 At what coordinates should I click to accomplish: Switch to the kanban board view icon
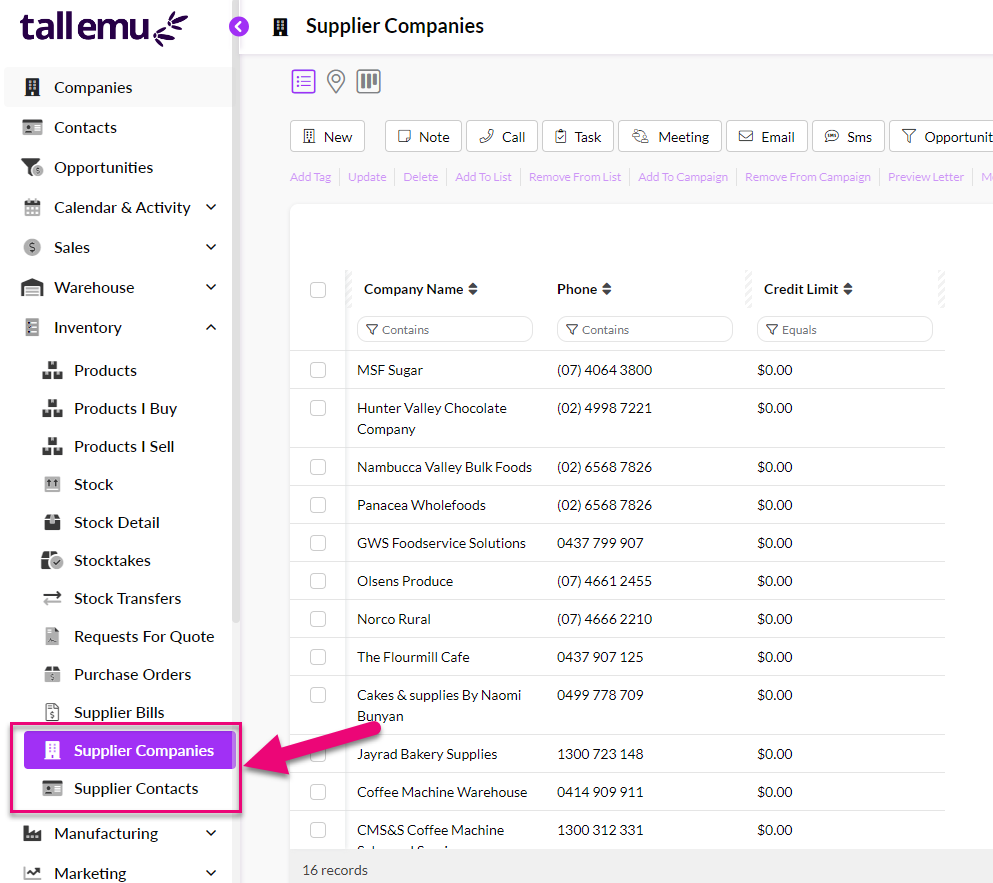(369, 82)
